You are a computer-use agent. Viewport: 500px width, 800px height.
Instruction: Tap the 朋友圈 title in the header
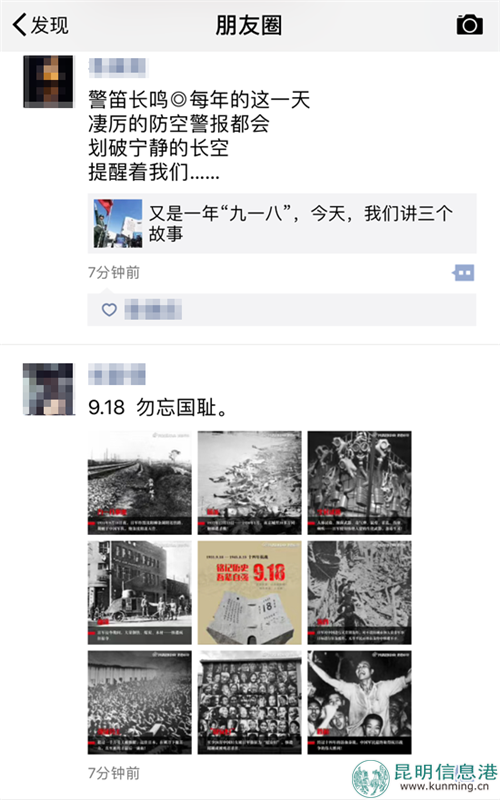click(x=248, y=25)
